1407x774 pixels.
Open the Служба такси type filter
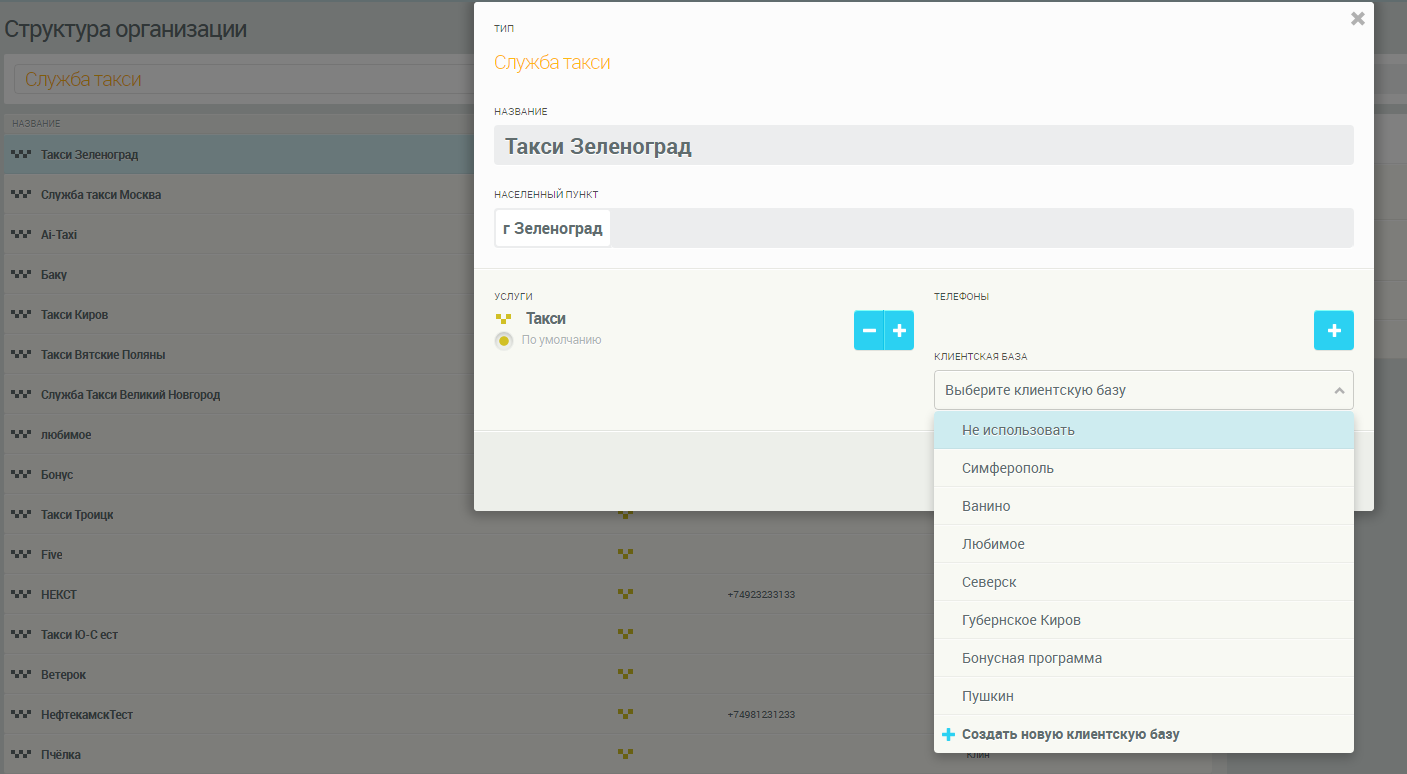pos(240,80)
